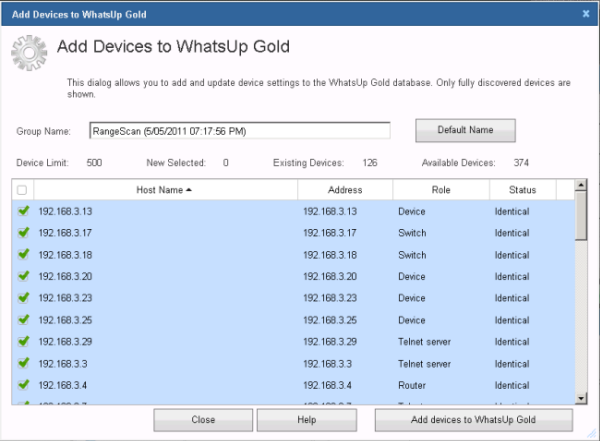Image resolution: width=600 pixels, height=441 pixels.
Task: Click the Host Name sort arrow indicator
Action: pyautogui.click(x=189, y=190)
